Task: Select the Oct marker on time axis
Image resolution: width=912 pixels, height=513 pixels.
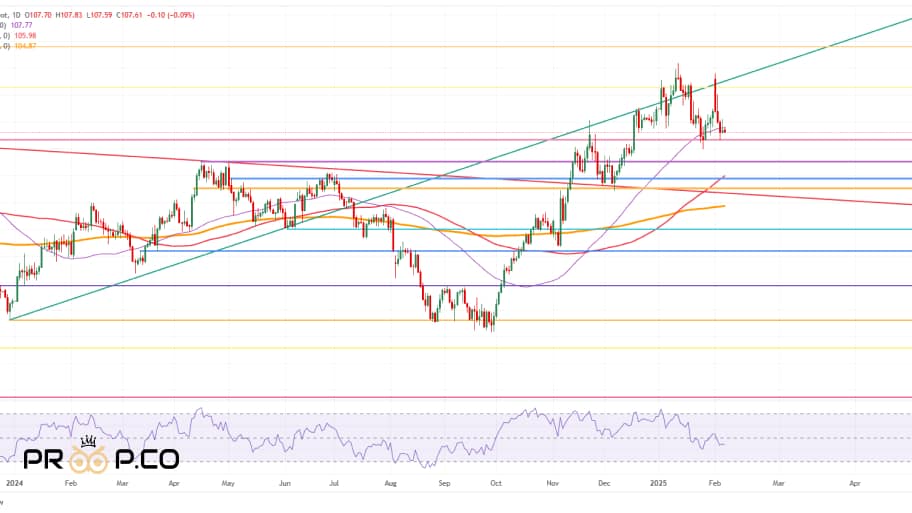Action: 495,481
